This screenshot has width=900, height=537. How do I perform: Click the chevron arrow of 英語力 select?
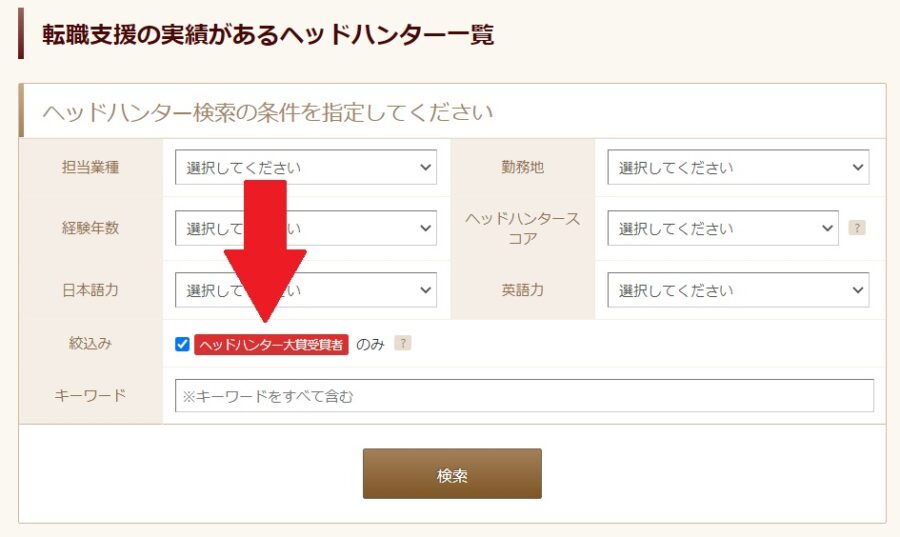pos(858,290)
